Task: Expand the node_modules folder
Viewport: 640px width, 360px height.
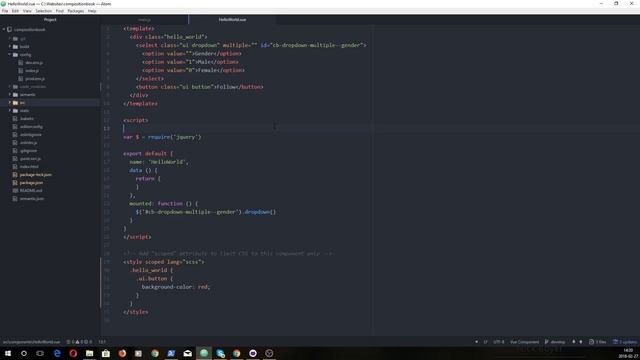Action: 10,87
